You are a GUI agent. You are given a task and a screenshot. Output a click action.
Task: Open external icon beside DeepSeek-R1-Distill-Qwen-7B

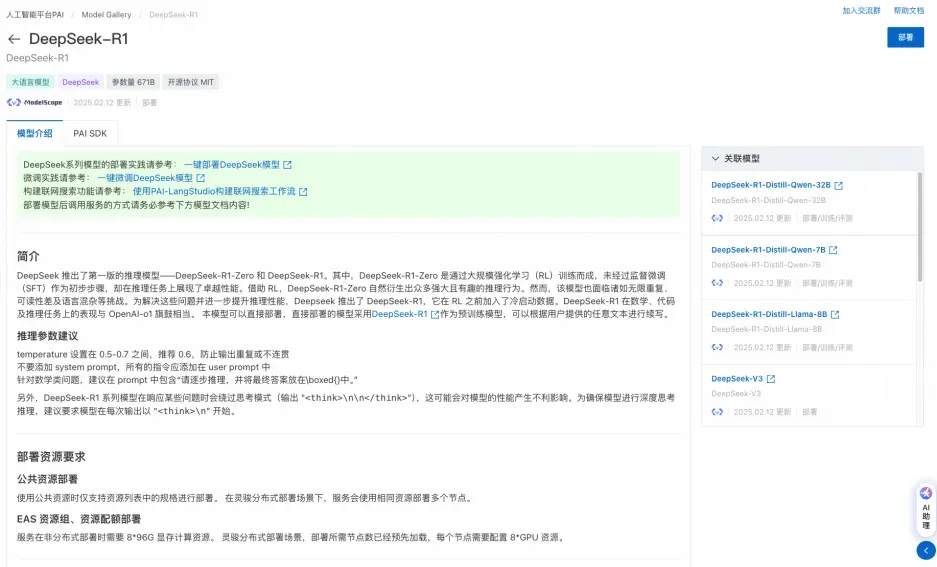coord(833,250)
